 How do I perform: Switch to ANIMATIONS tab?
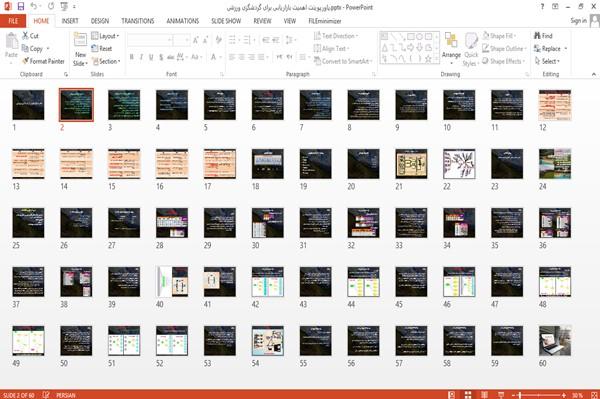tap(183, 21)
